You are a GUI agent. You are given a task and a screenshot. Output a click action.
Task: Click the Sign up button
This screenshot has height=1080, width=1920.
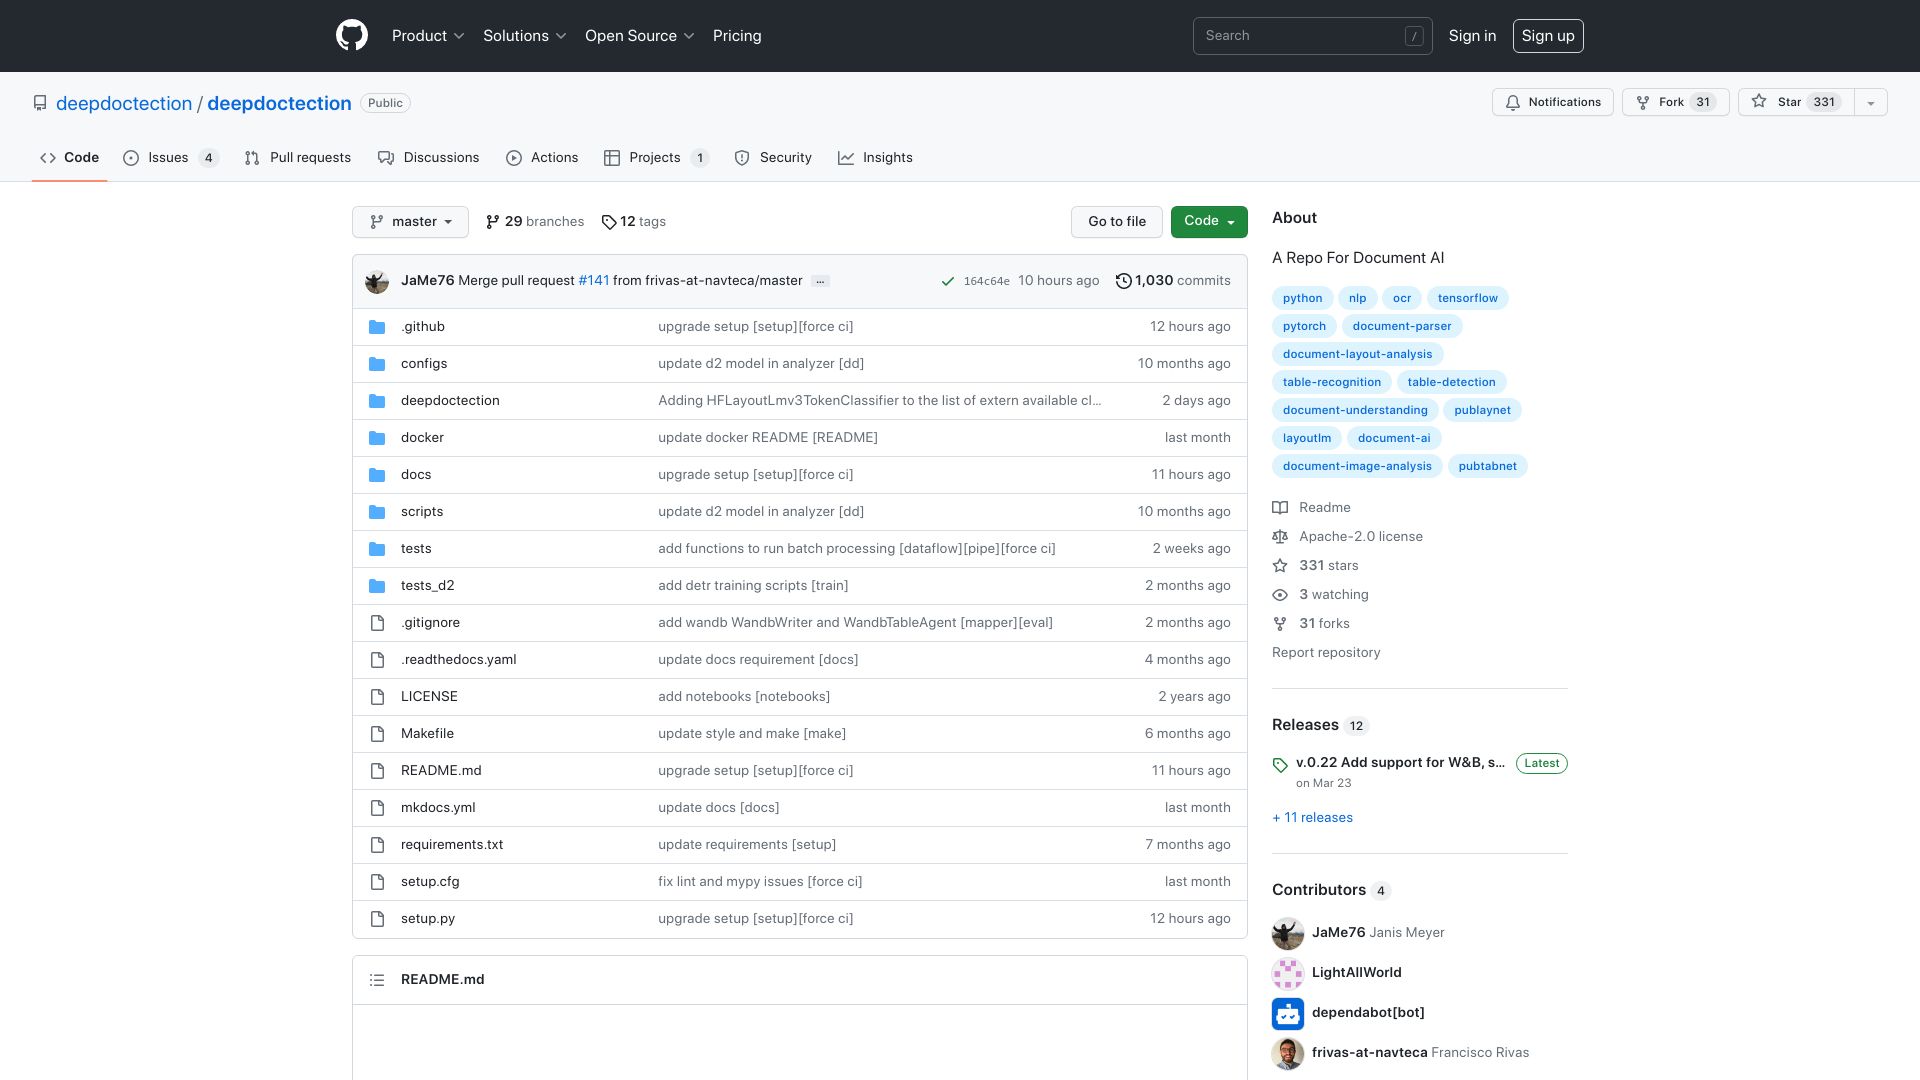pos(1548,36)
